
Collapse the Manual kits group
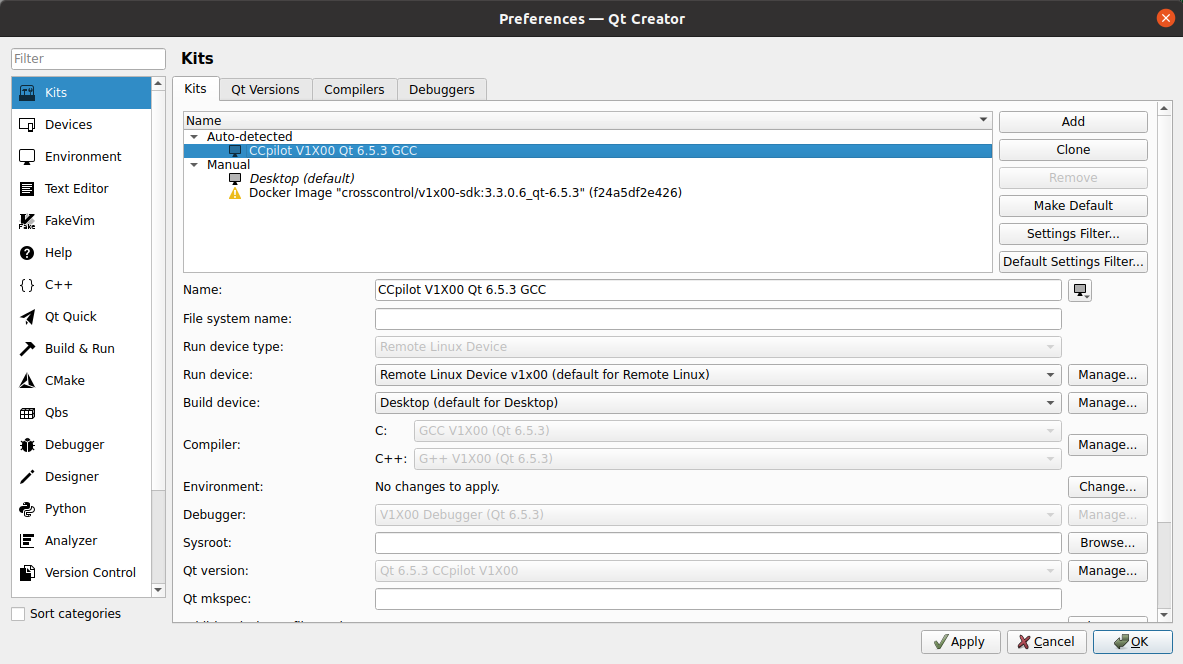193,165
